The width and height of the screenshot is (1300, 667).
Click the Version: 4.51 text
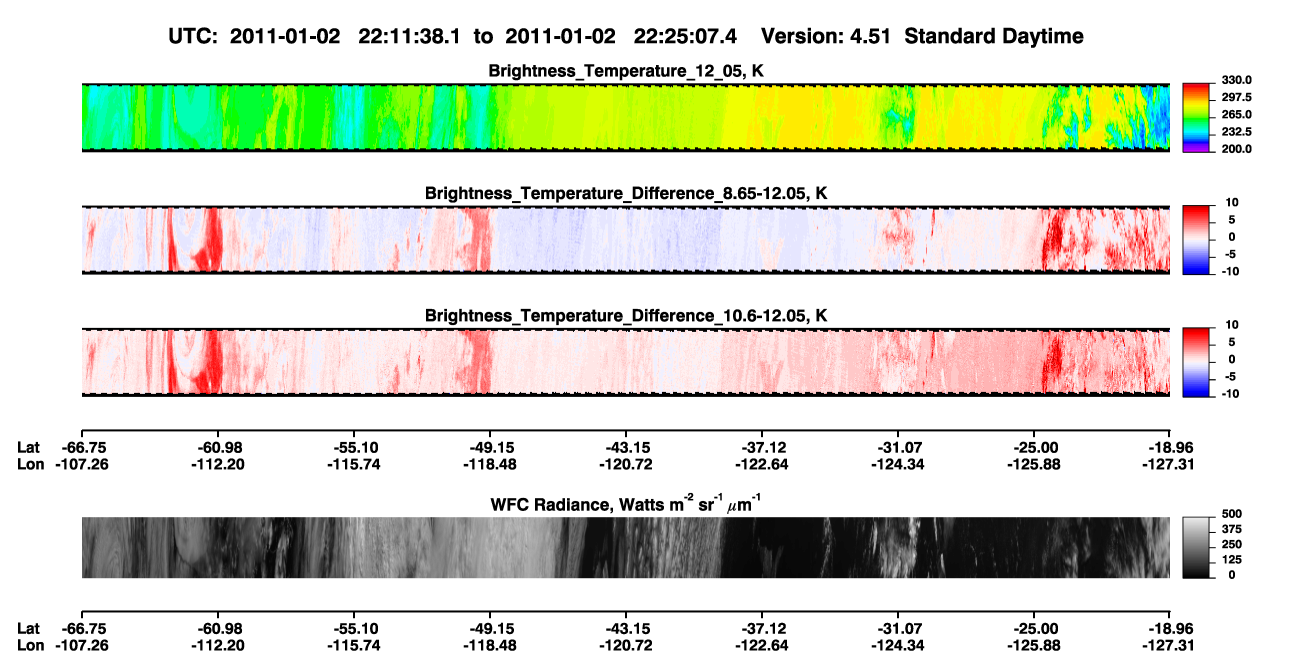pos(824,37)
